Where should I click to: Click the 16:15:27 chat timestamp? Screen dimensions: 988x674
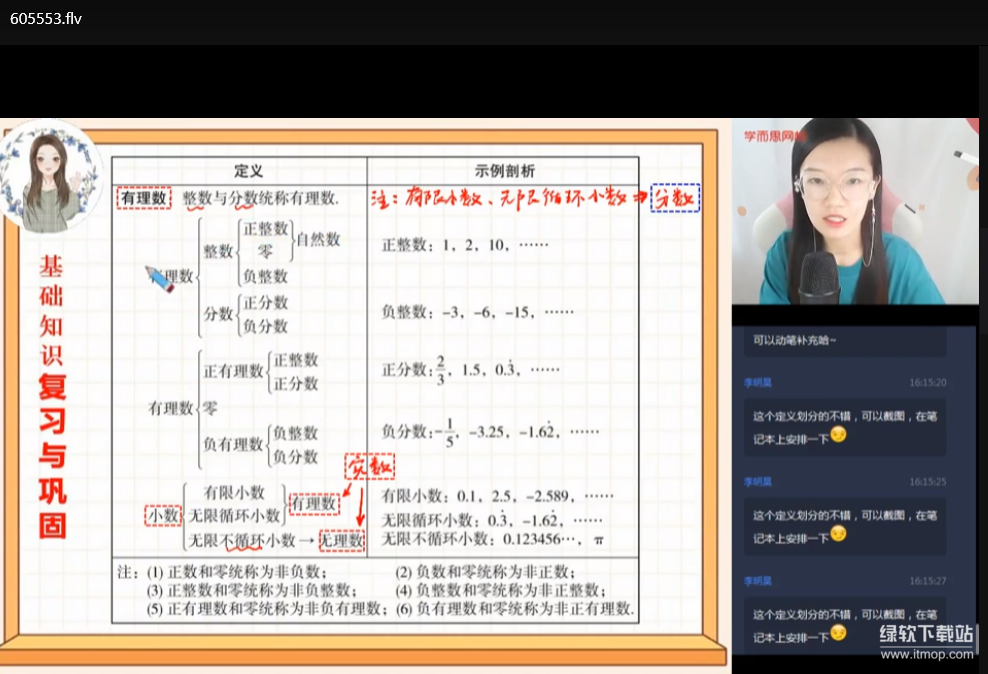pos(928,581)
